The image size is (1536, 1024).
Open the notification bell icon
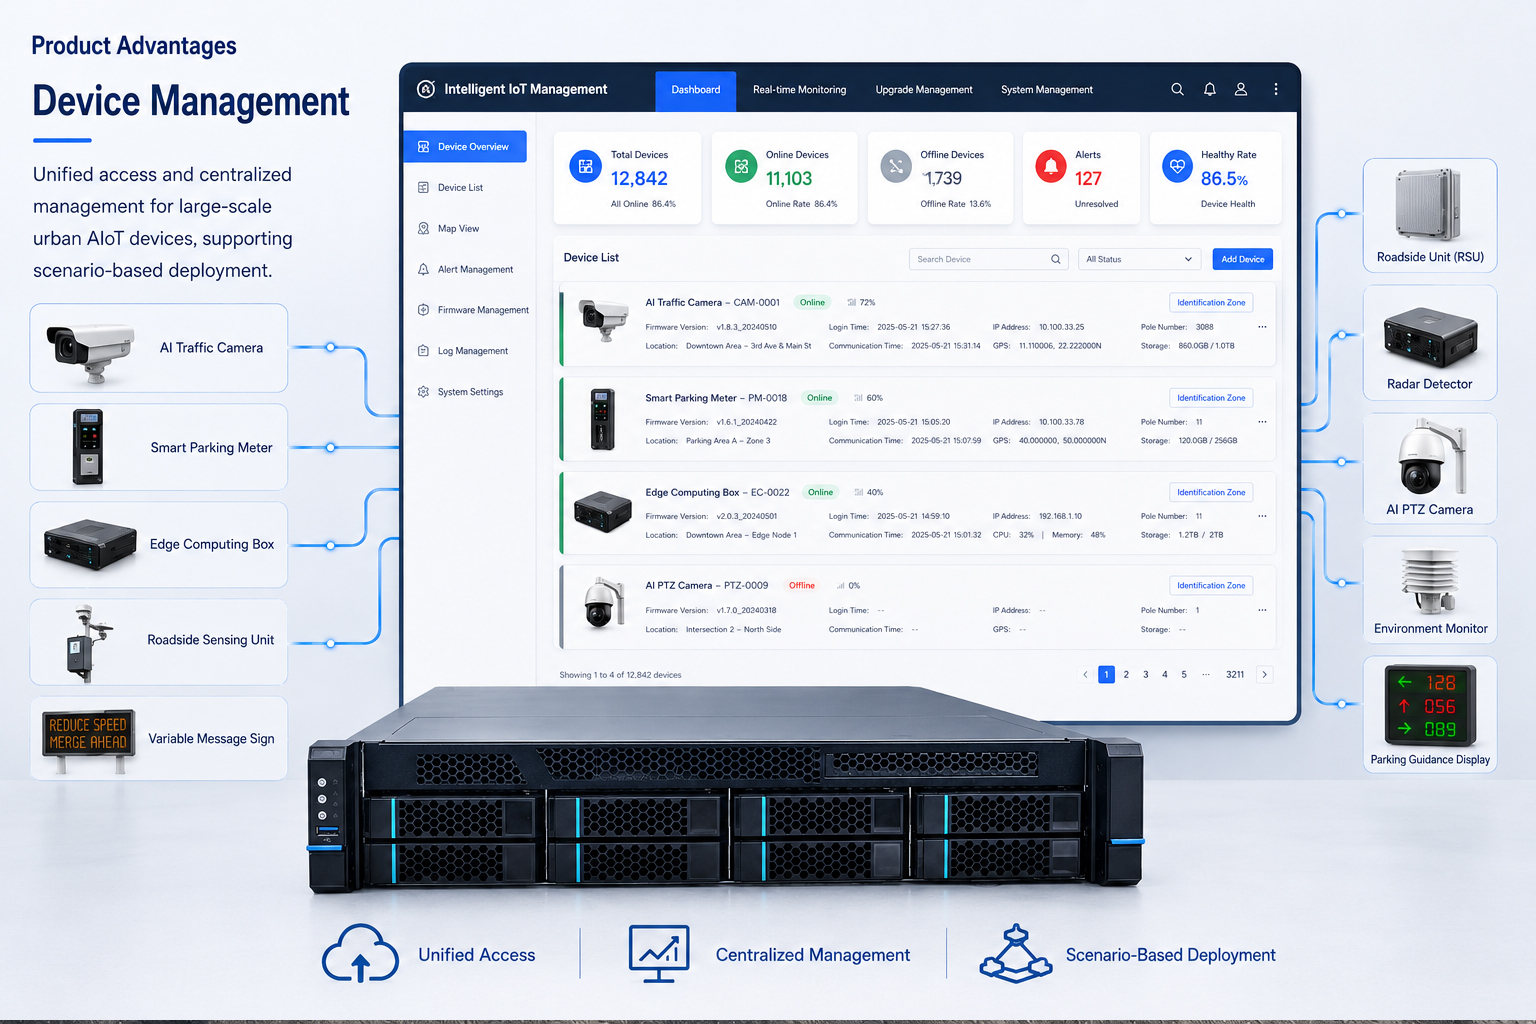(x=1209, y=89)
